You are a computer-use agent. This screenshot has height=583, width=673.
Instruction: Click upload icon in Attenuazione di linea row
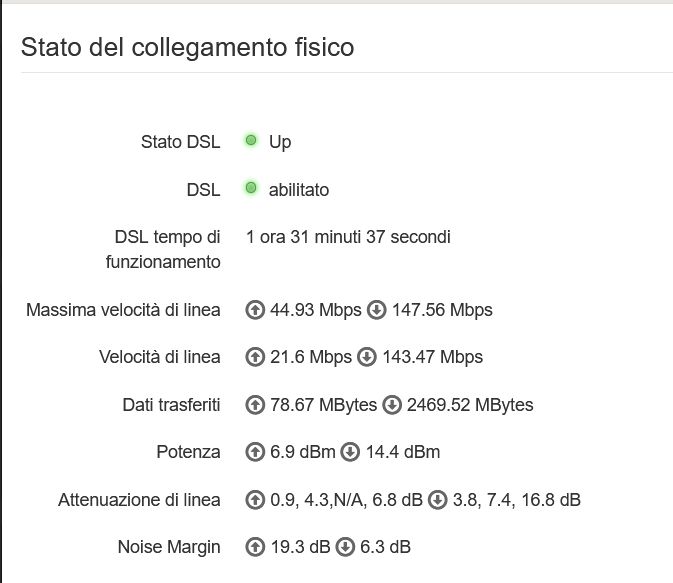[x=255, y=499]
